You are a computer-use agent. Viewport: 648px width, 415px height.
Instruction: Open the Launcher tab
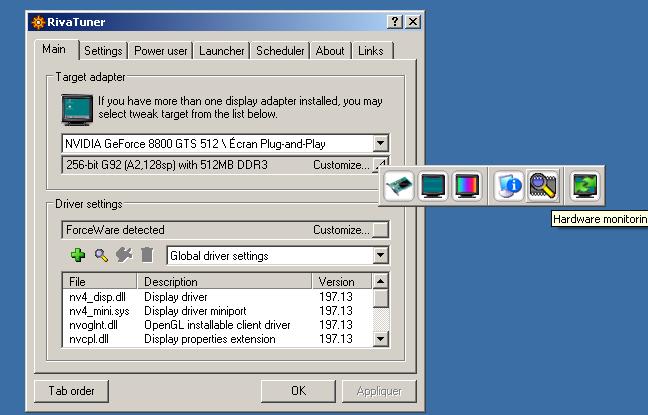coord(222,51)
